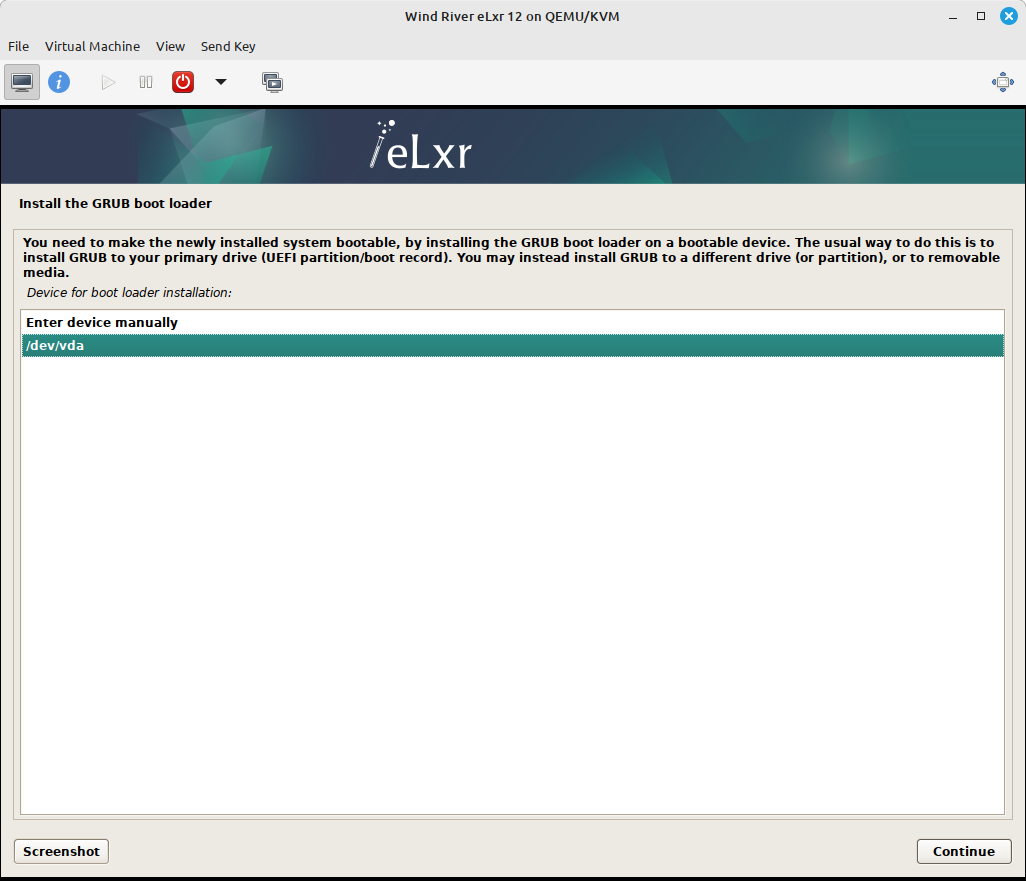Screen dimensions: 1026x881
Task: Click the red power shutdown icon
Action: (x=182, y=81)
